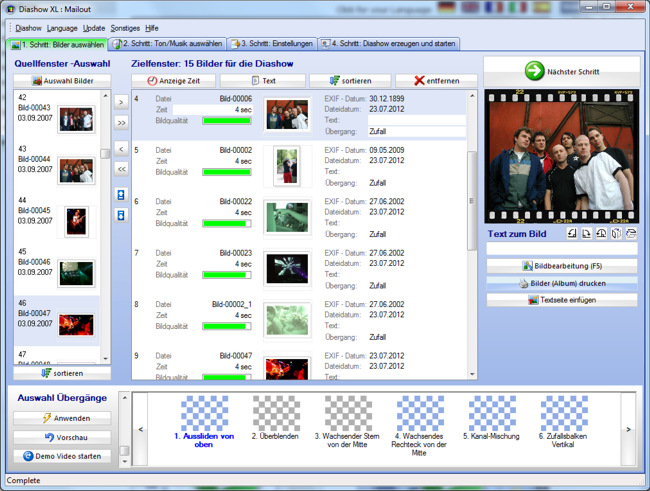Click Zeit field of row 4
Screen dimensions: 650x491
point(212,109)
